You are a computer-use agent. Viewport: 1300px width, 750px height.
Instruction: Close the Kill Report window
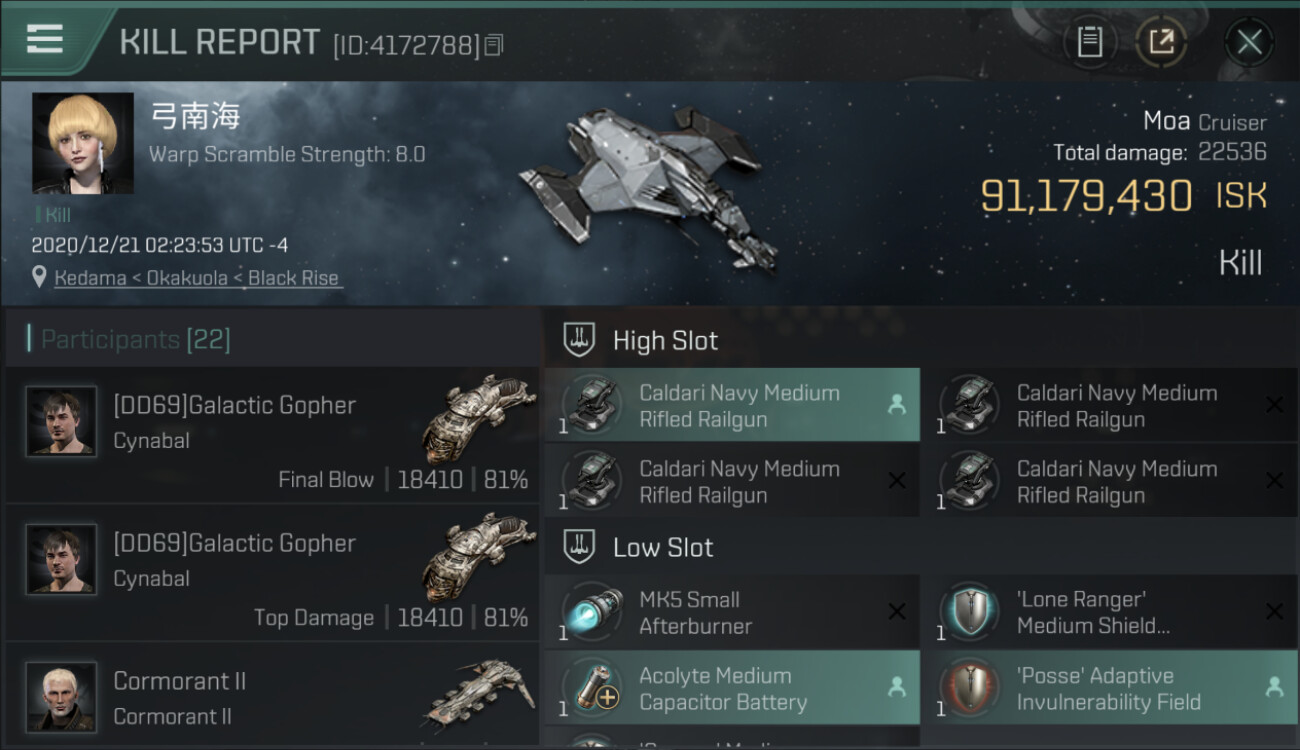1249,42
